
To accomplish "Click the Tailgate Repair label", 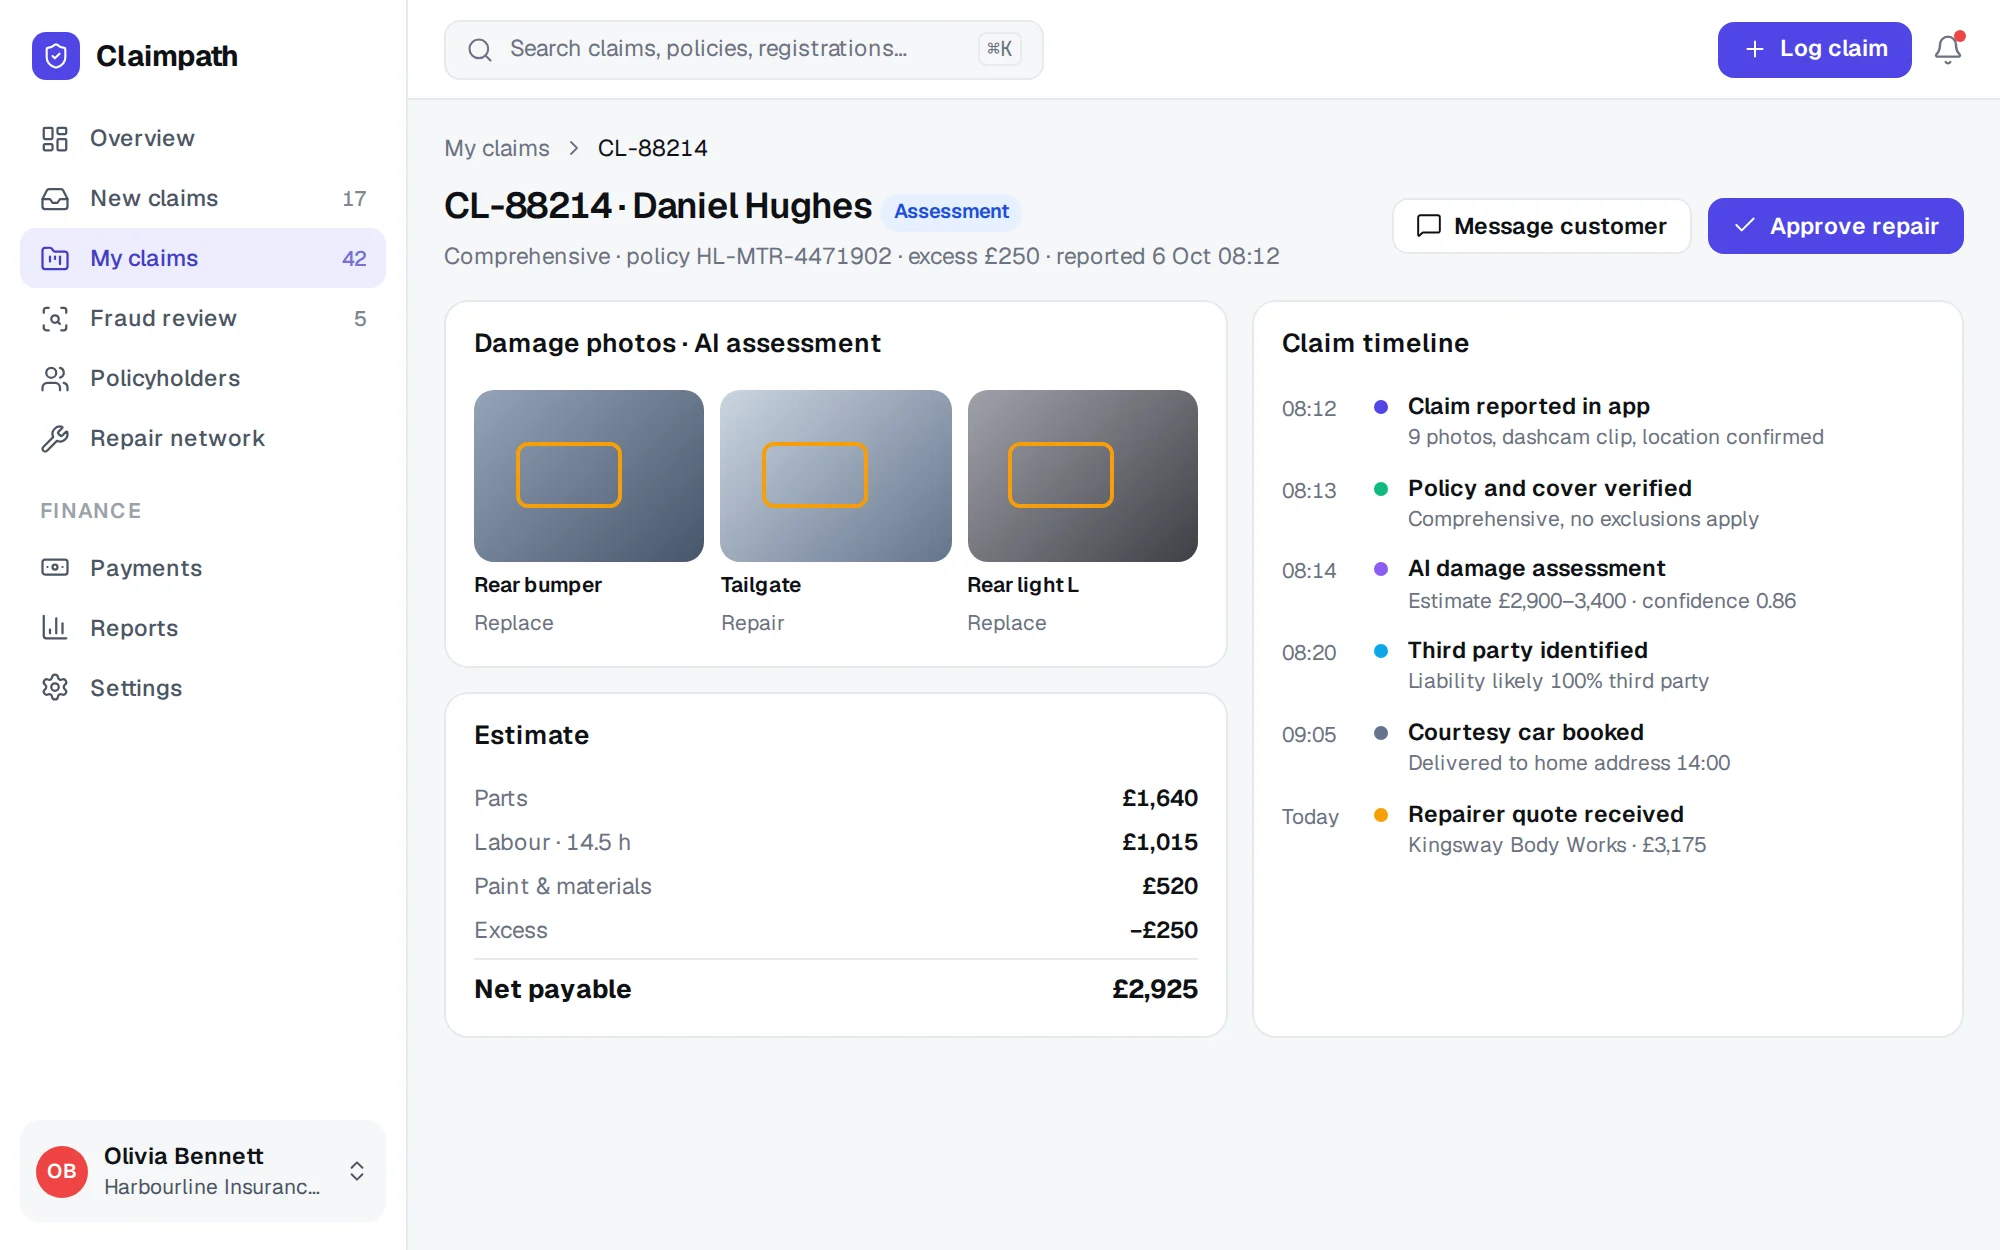I will pyautogui.click(x=752, y=623).
